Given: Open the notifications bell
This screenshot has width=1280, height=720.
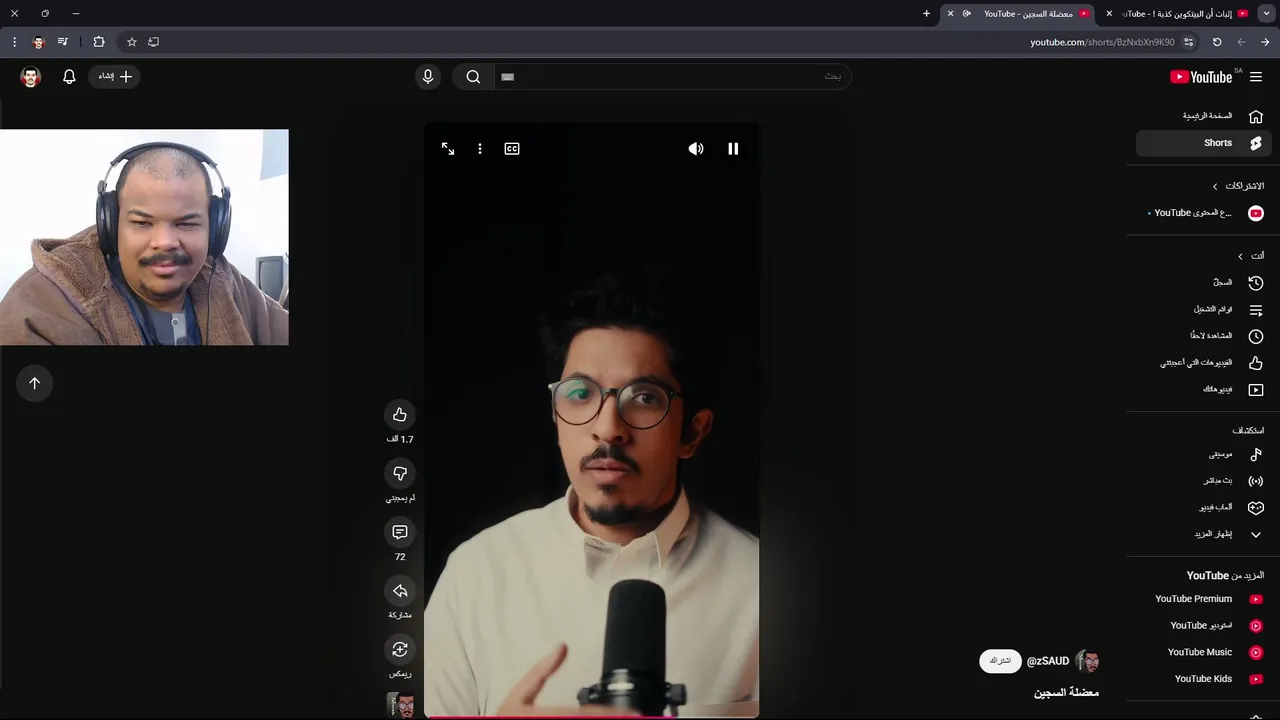Looking at the screenshot, I should pos(69,76).
